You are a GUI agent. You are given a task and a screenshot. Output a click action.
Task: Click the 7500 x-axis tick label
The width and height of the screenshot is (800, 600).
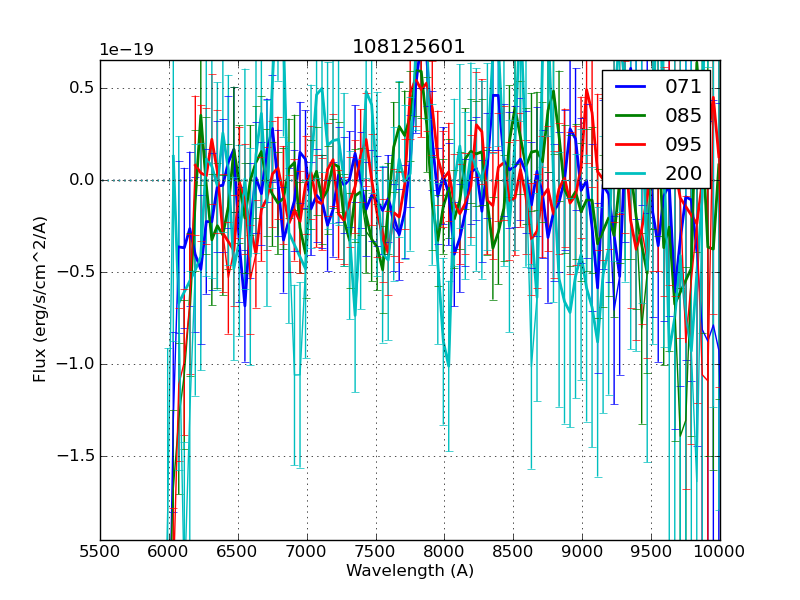375,551
